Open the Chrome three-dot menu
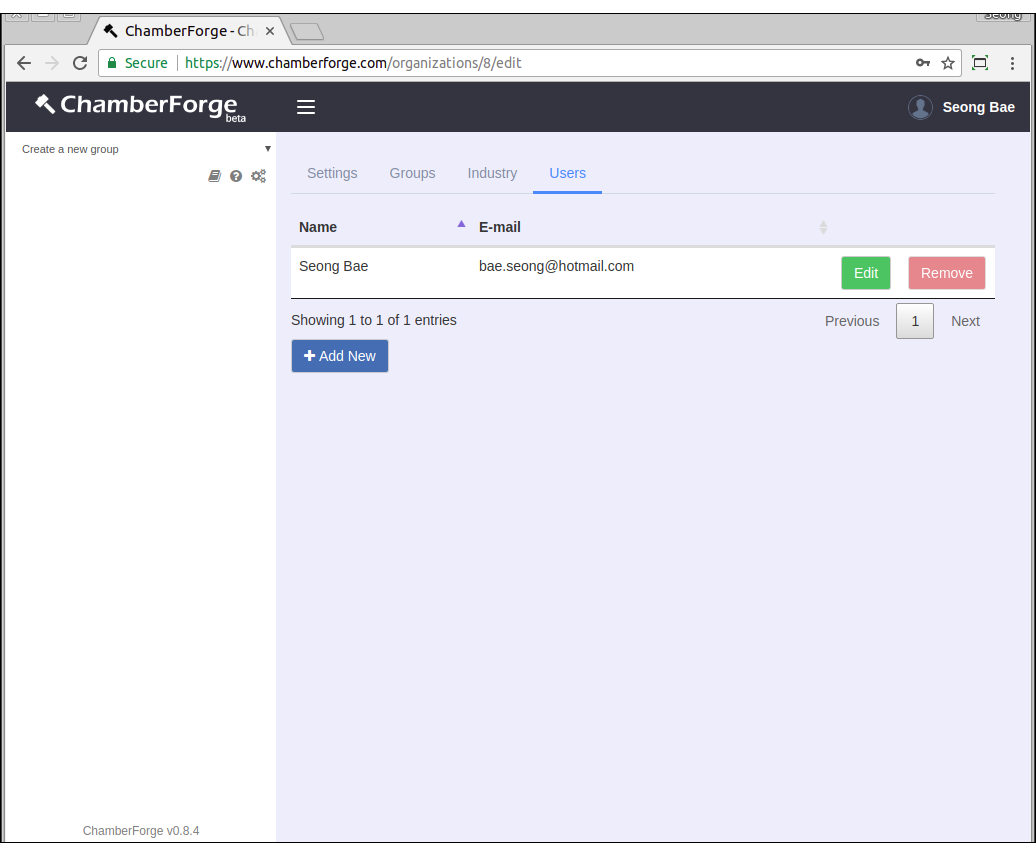1036x856 pixels. (x=1012, y=63)
